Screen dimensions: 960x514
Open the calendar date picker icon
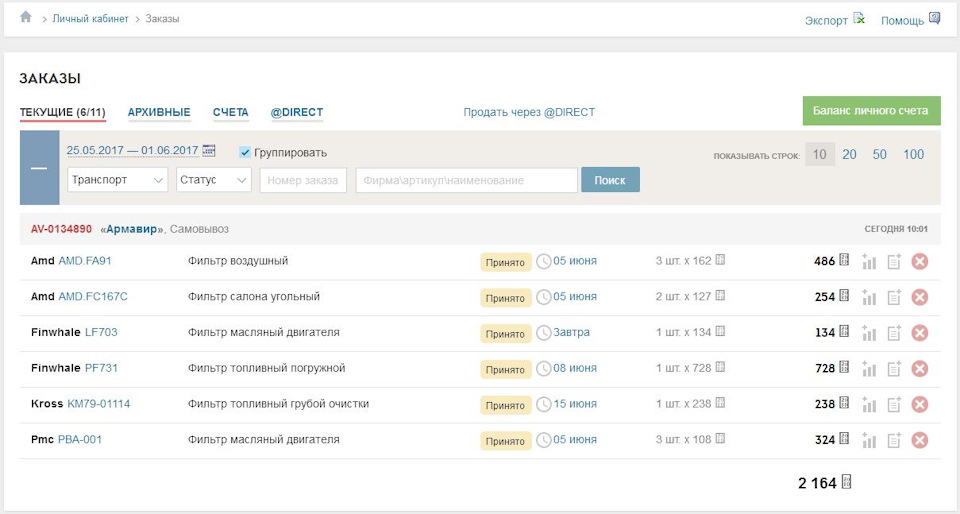click(209, 151)
